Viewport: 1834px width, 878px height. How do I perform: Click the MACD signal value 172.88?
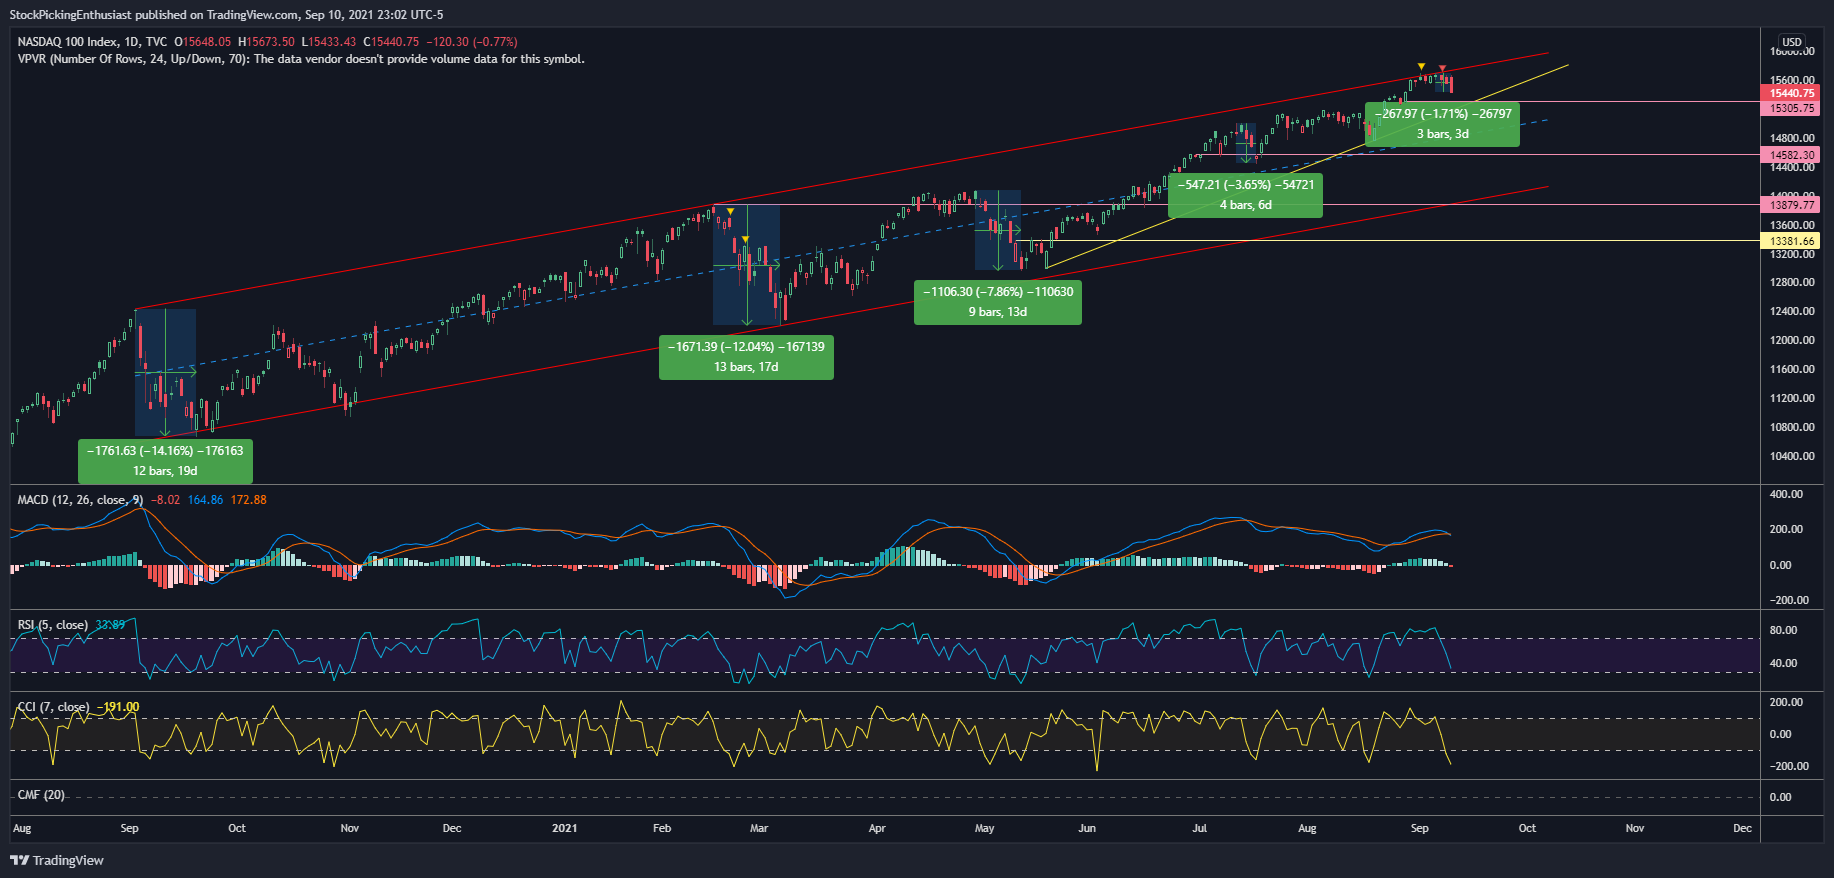[249, 500]
